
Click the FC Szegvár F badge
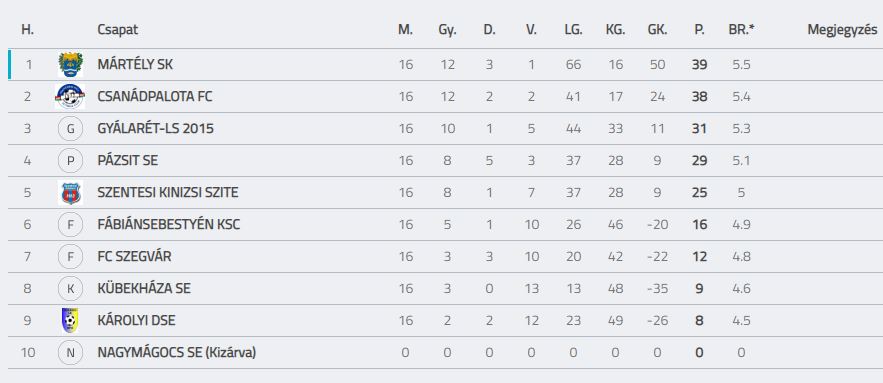tap(70, 257)
